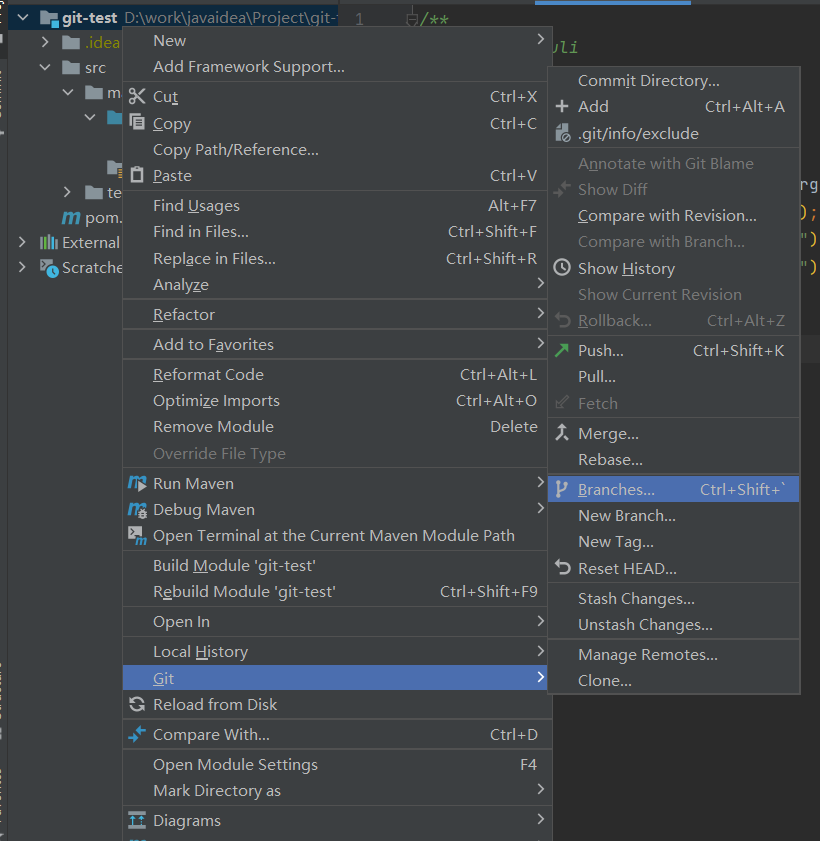Choose Find in Files from context menu
The image size is (820, 841).
tap(201, 231)
